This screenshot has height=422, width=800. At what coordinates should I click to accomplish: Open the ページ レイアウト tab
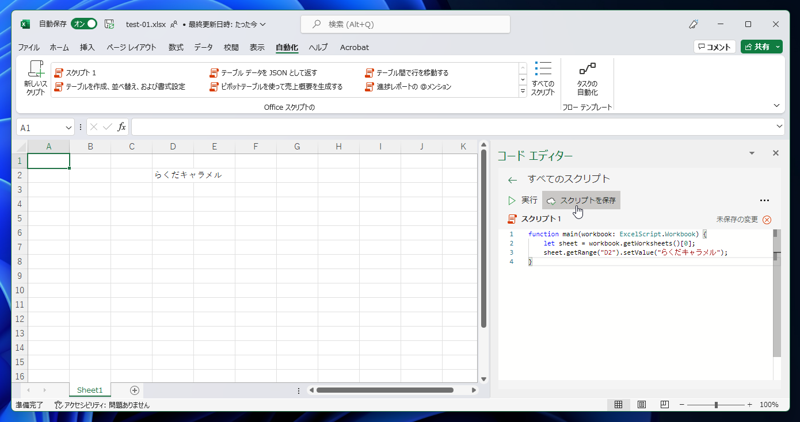(x=131, y=47)
